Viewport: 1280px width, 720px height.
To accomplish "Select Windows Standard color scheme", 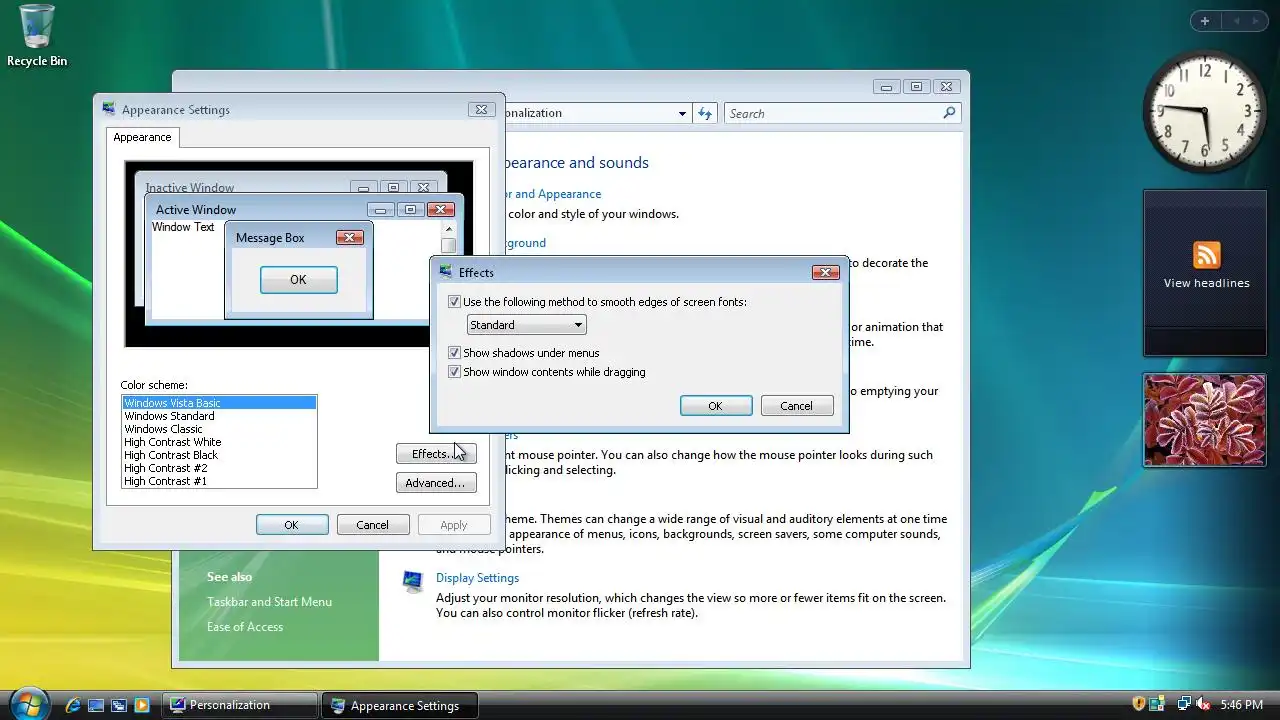I will pos(219,416).
